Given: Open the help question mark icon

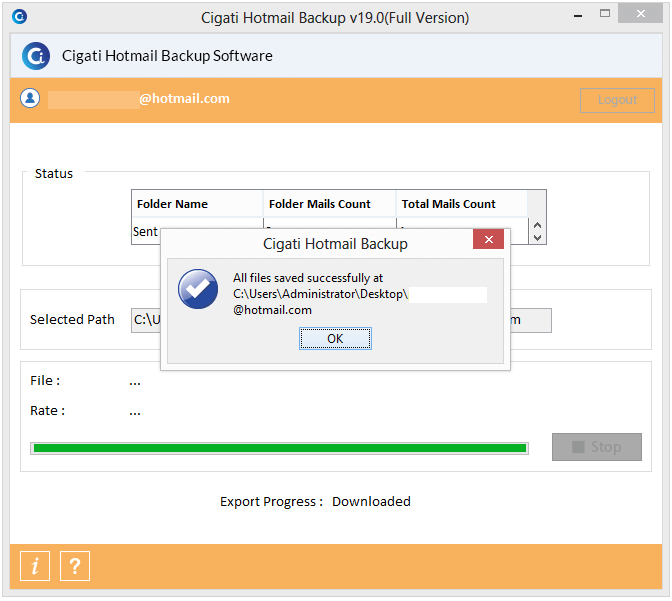Looking at the screenshot, I should tap(75, 566).
